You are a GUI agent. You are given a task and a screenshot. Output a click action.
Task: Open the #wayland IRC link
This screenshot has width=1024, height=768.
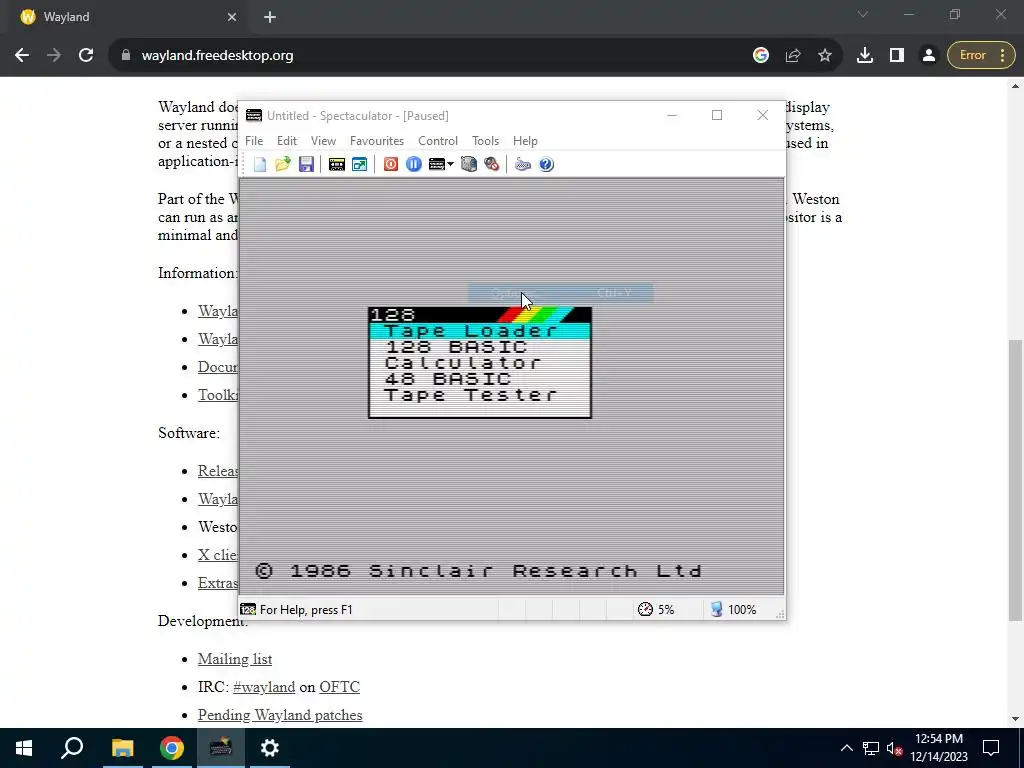[264, 687]
